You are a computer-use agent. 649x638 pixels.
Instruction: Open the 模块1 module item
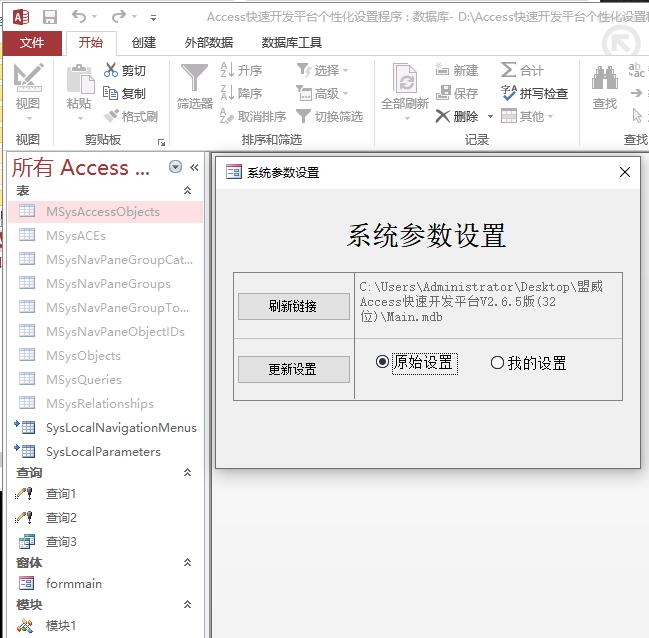coord(61,625)
